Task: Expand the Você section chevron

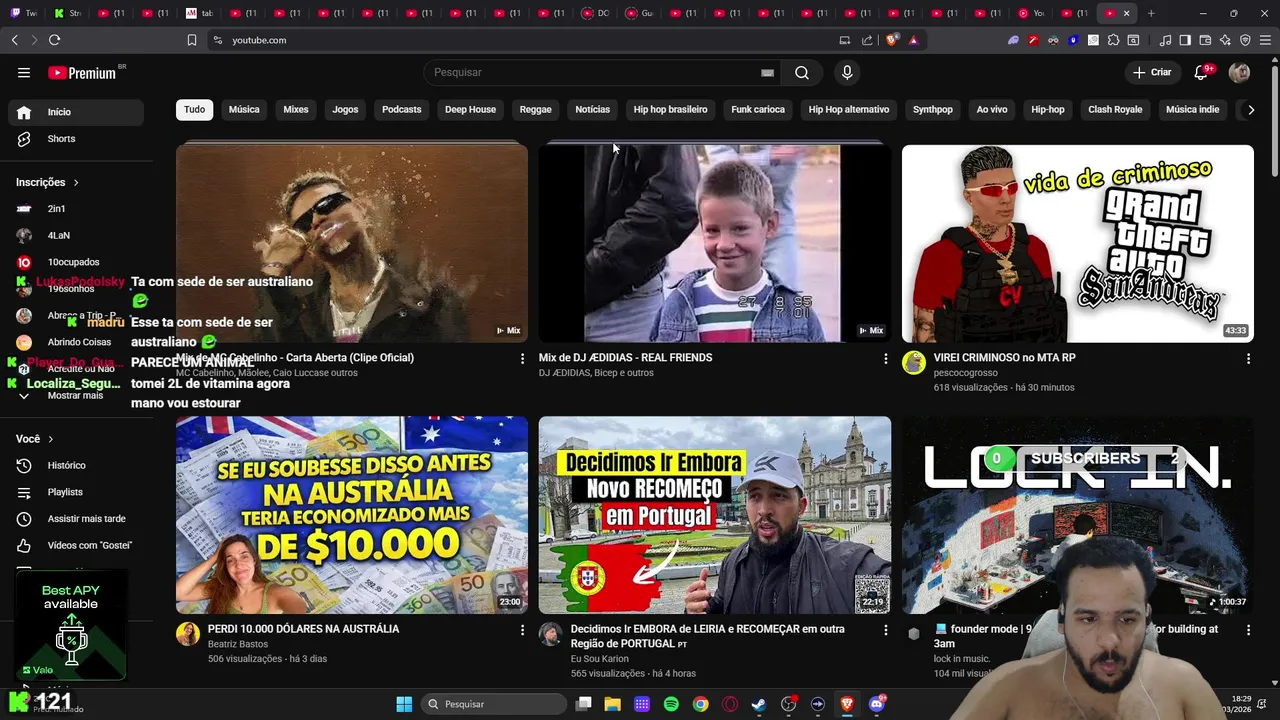Action: coord(51,439)
